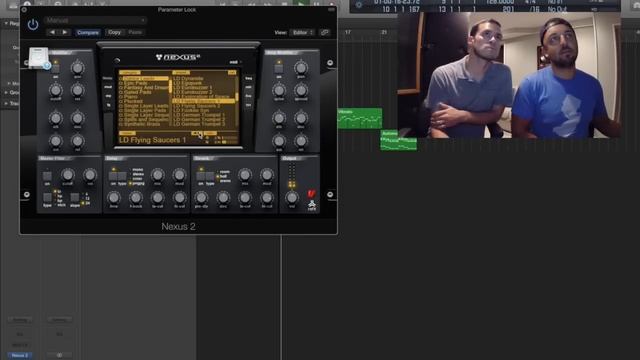The image size is (640, 360).
Task: Click Delay mix knob
Action: tap(158, 175)
